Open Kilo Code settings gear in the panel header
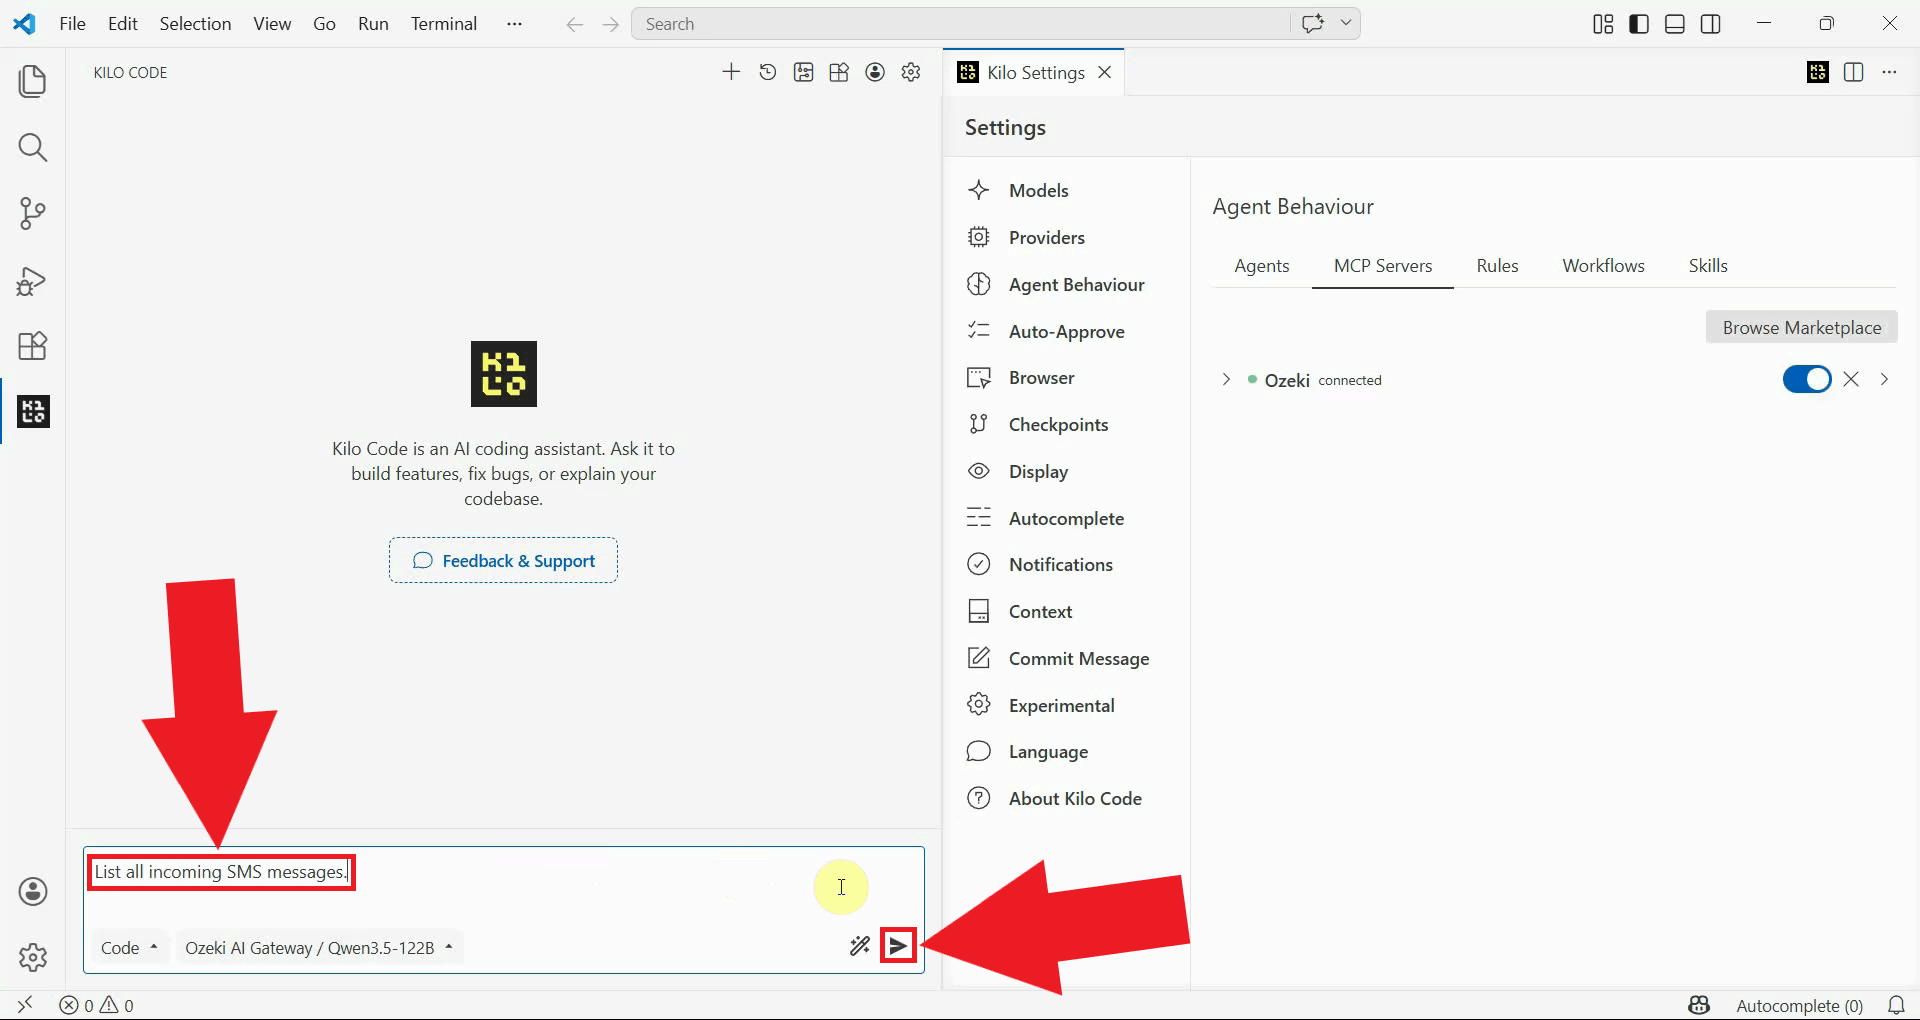This screenshot has width=1920, height=1020. 911,72
